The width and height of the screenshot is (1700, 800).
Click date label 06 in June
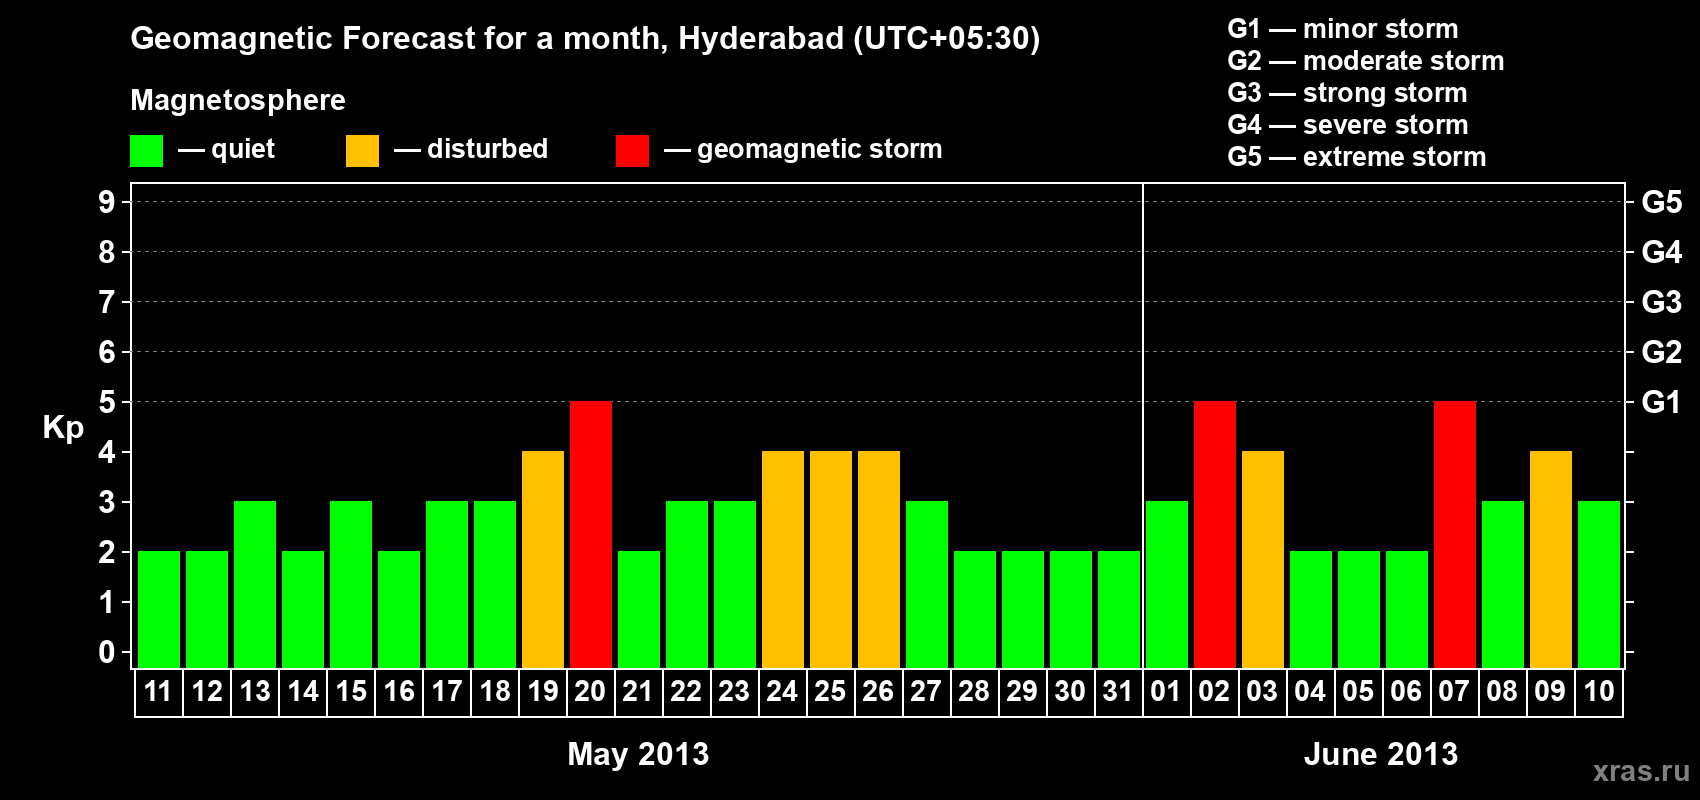1406,692
